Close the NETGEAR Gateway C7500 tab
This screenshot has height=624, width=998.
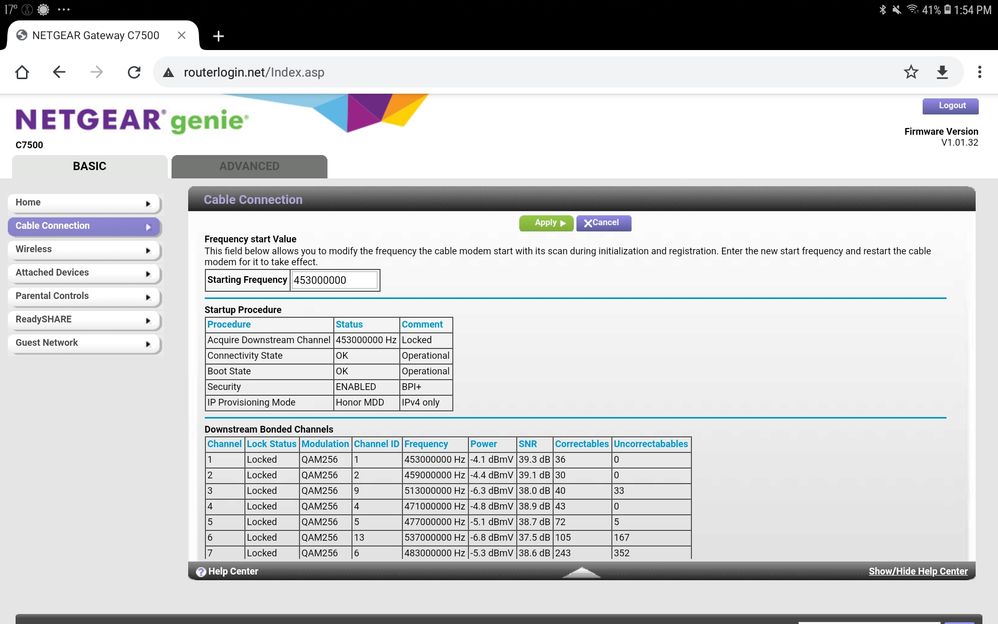[182, 36]
